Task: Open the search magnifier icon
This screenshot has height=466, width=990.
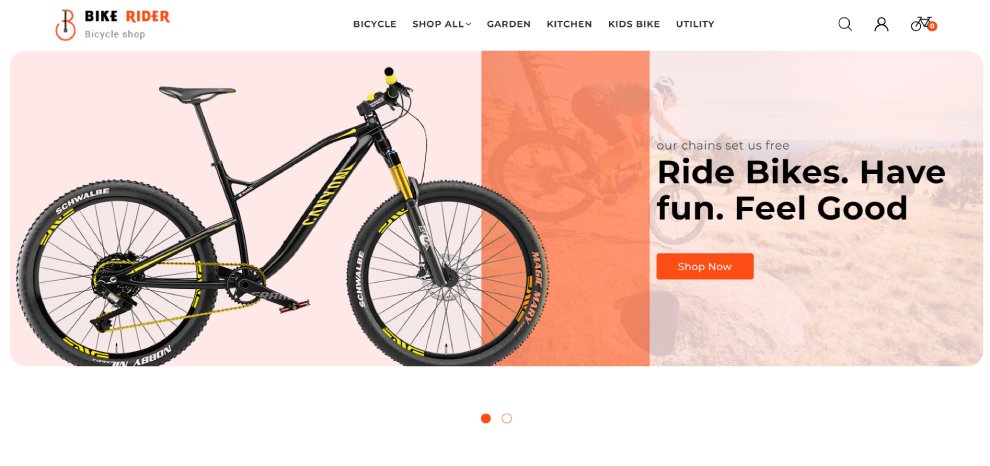Action: (x=845, y=24)
